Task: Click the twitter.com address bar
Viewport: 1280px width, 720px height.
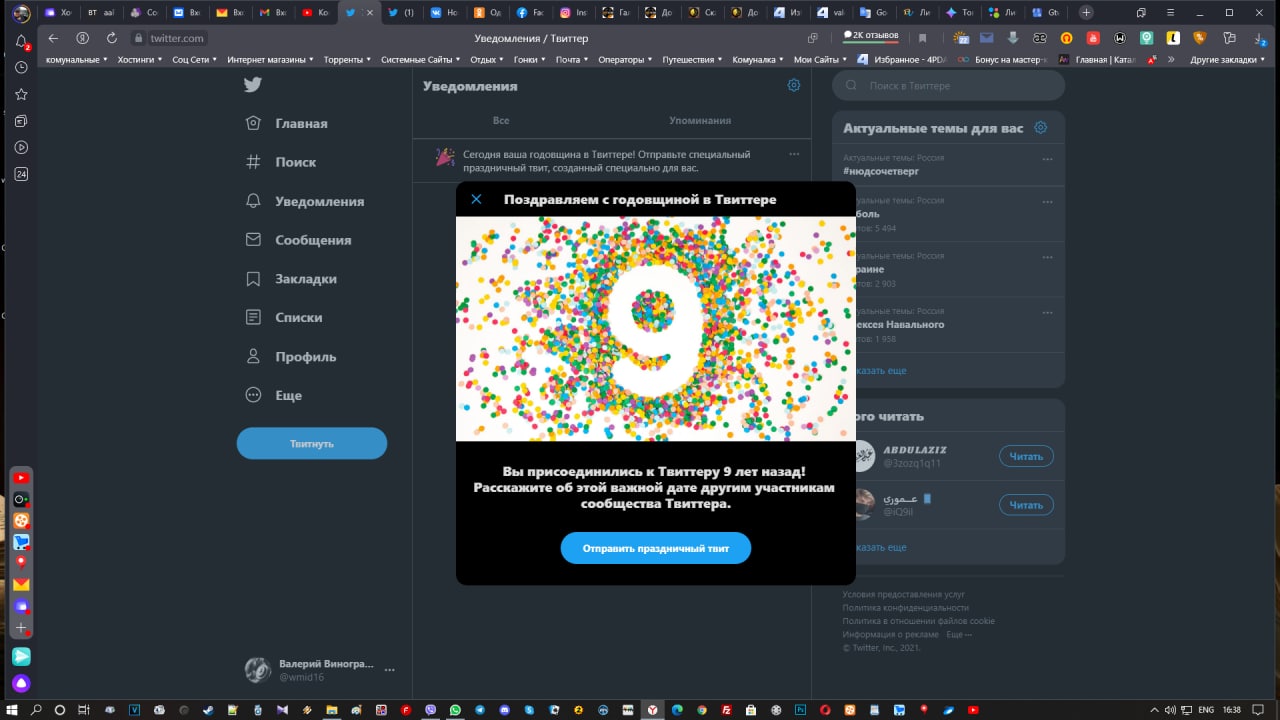Action: (x=178, y=38)
